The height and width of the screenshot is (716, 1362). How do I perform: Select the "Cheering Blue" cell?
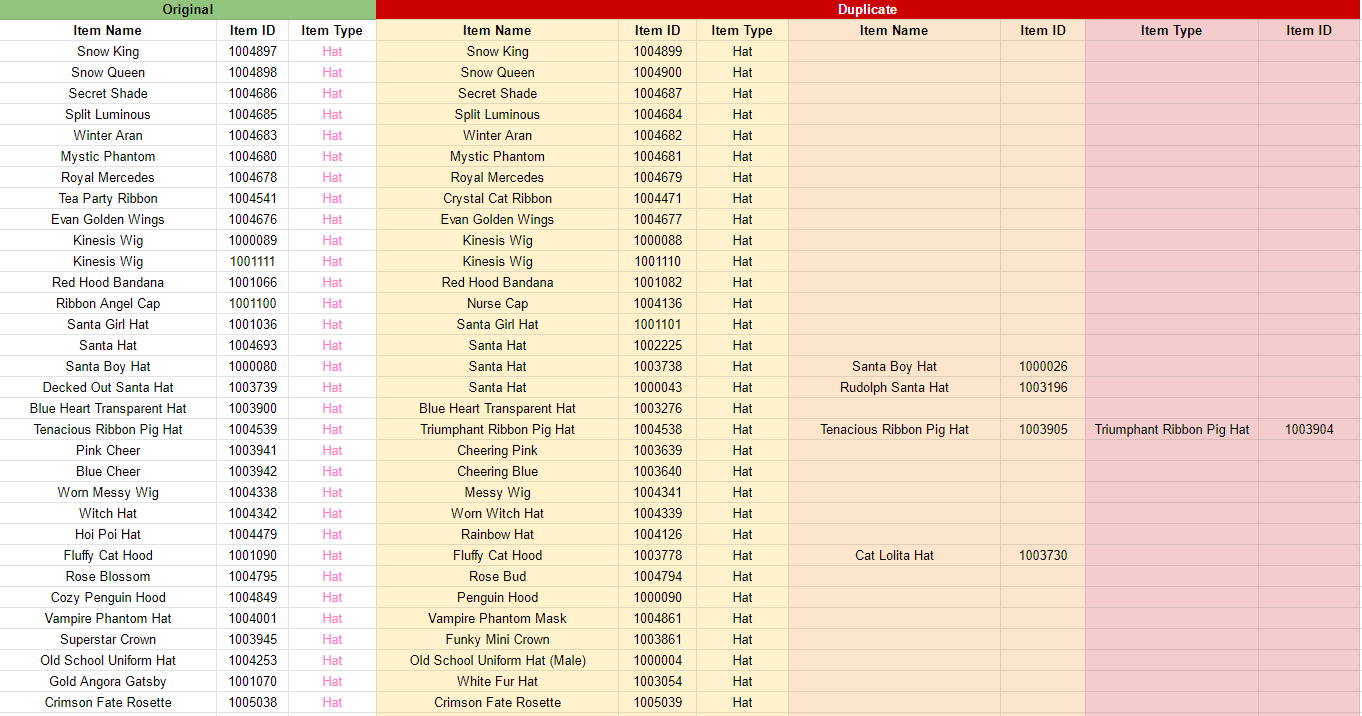[x=497, y=471]
